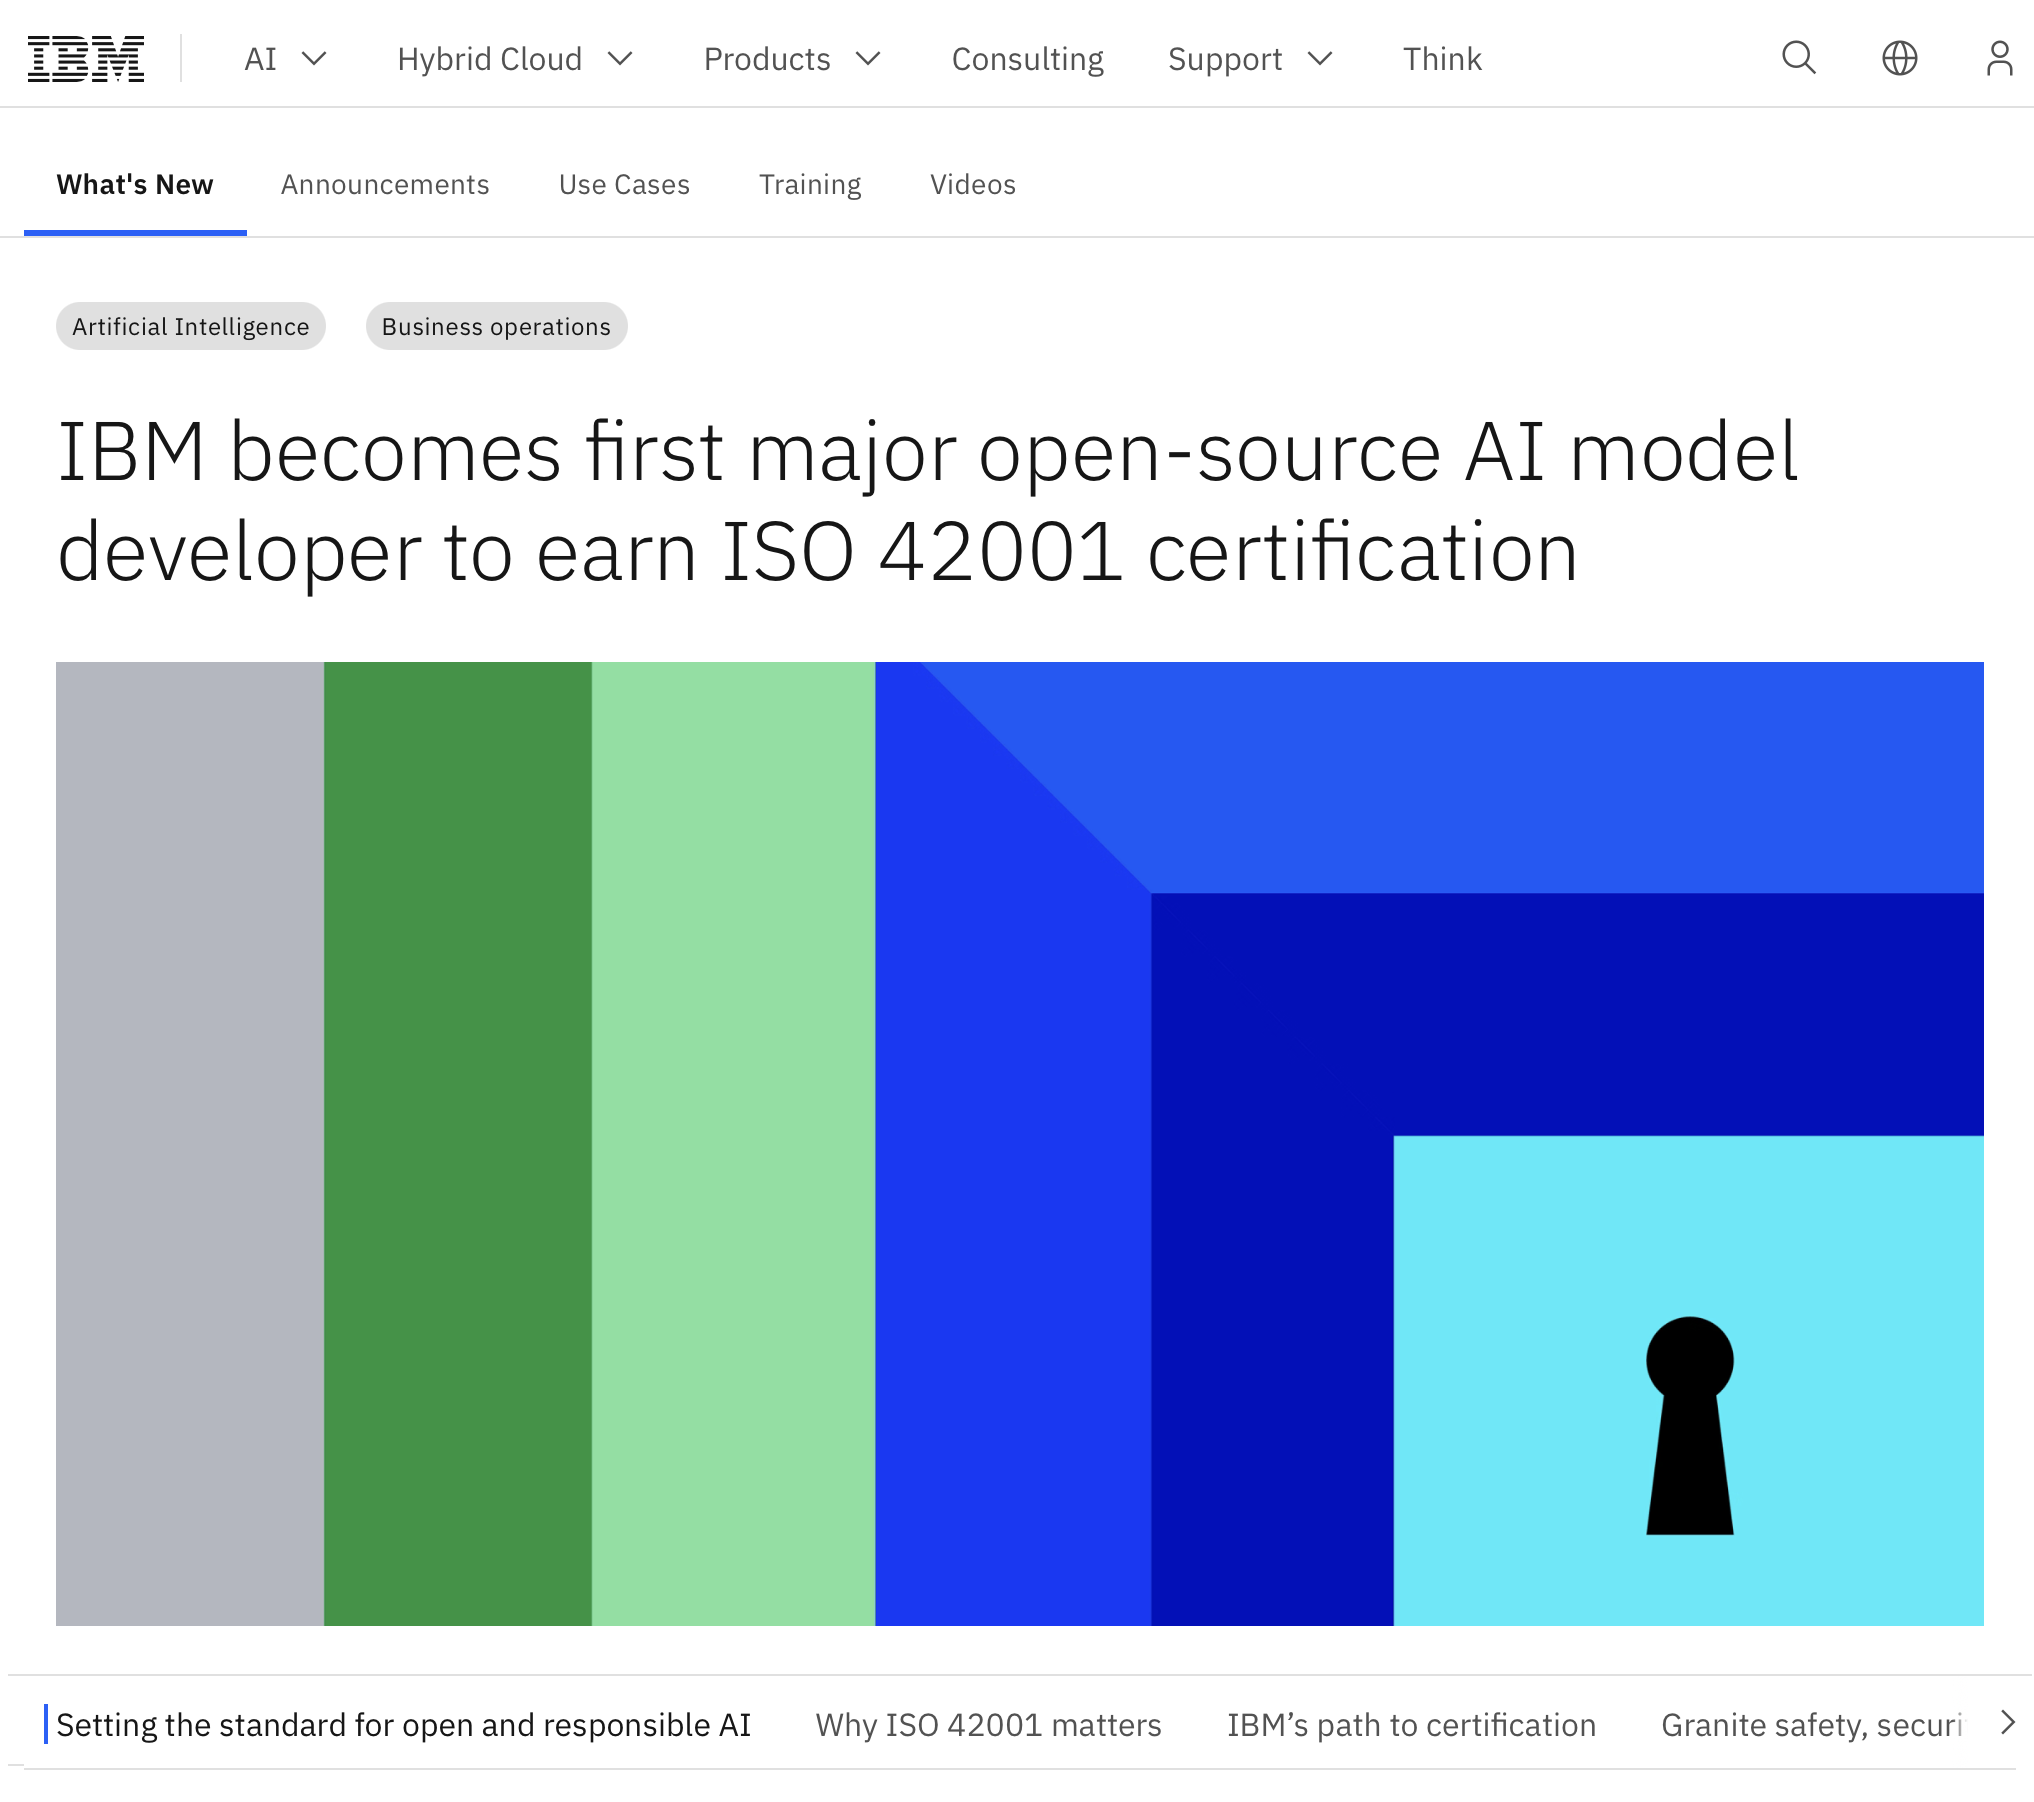This screenshot has height=1802, width=2034.
Task: Jump to Why ISO 42001 matters
Action: [x=988, y=1725]
